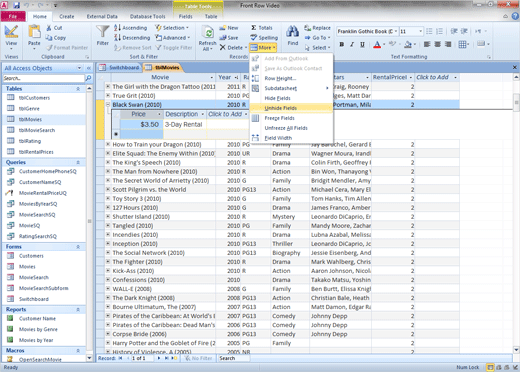
Task: Apply Underline formatting
Action: 362,44
